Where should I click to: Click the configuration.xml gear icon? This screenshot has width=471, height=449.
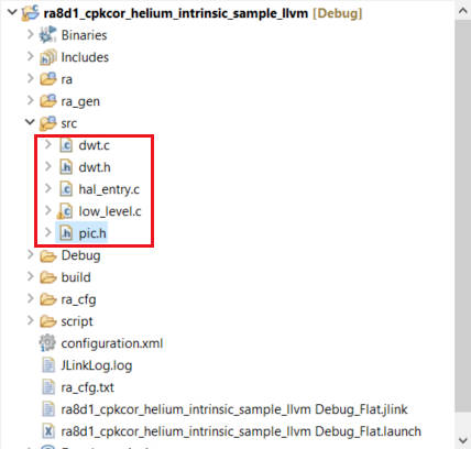point(47,343)
